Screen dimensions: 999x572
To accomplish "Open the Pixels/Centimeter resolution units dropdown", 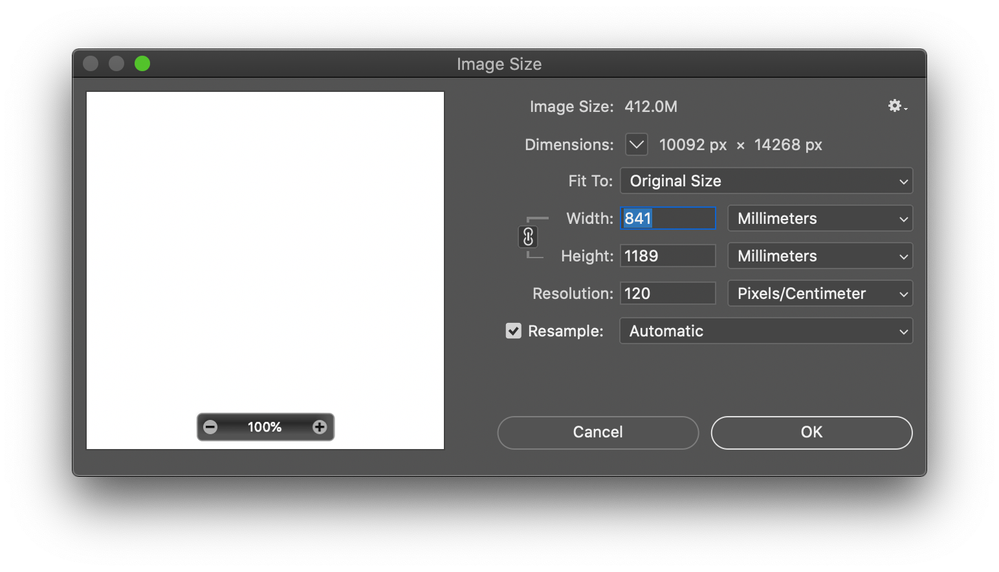I will 820,294.
